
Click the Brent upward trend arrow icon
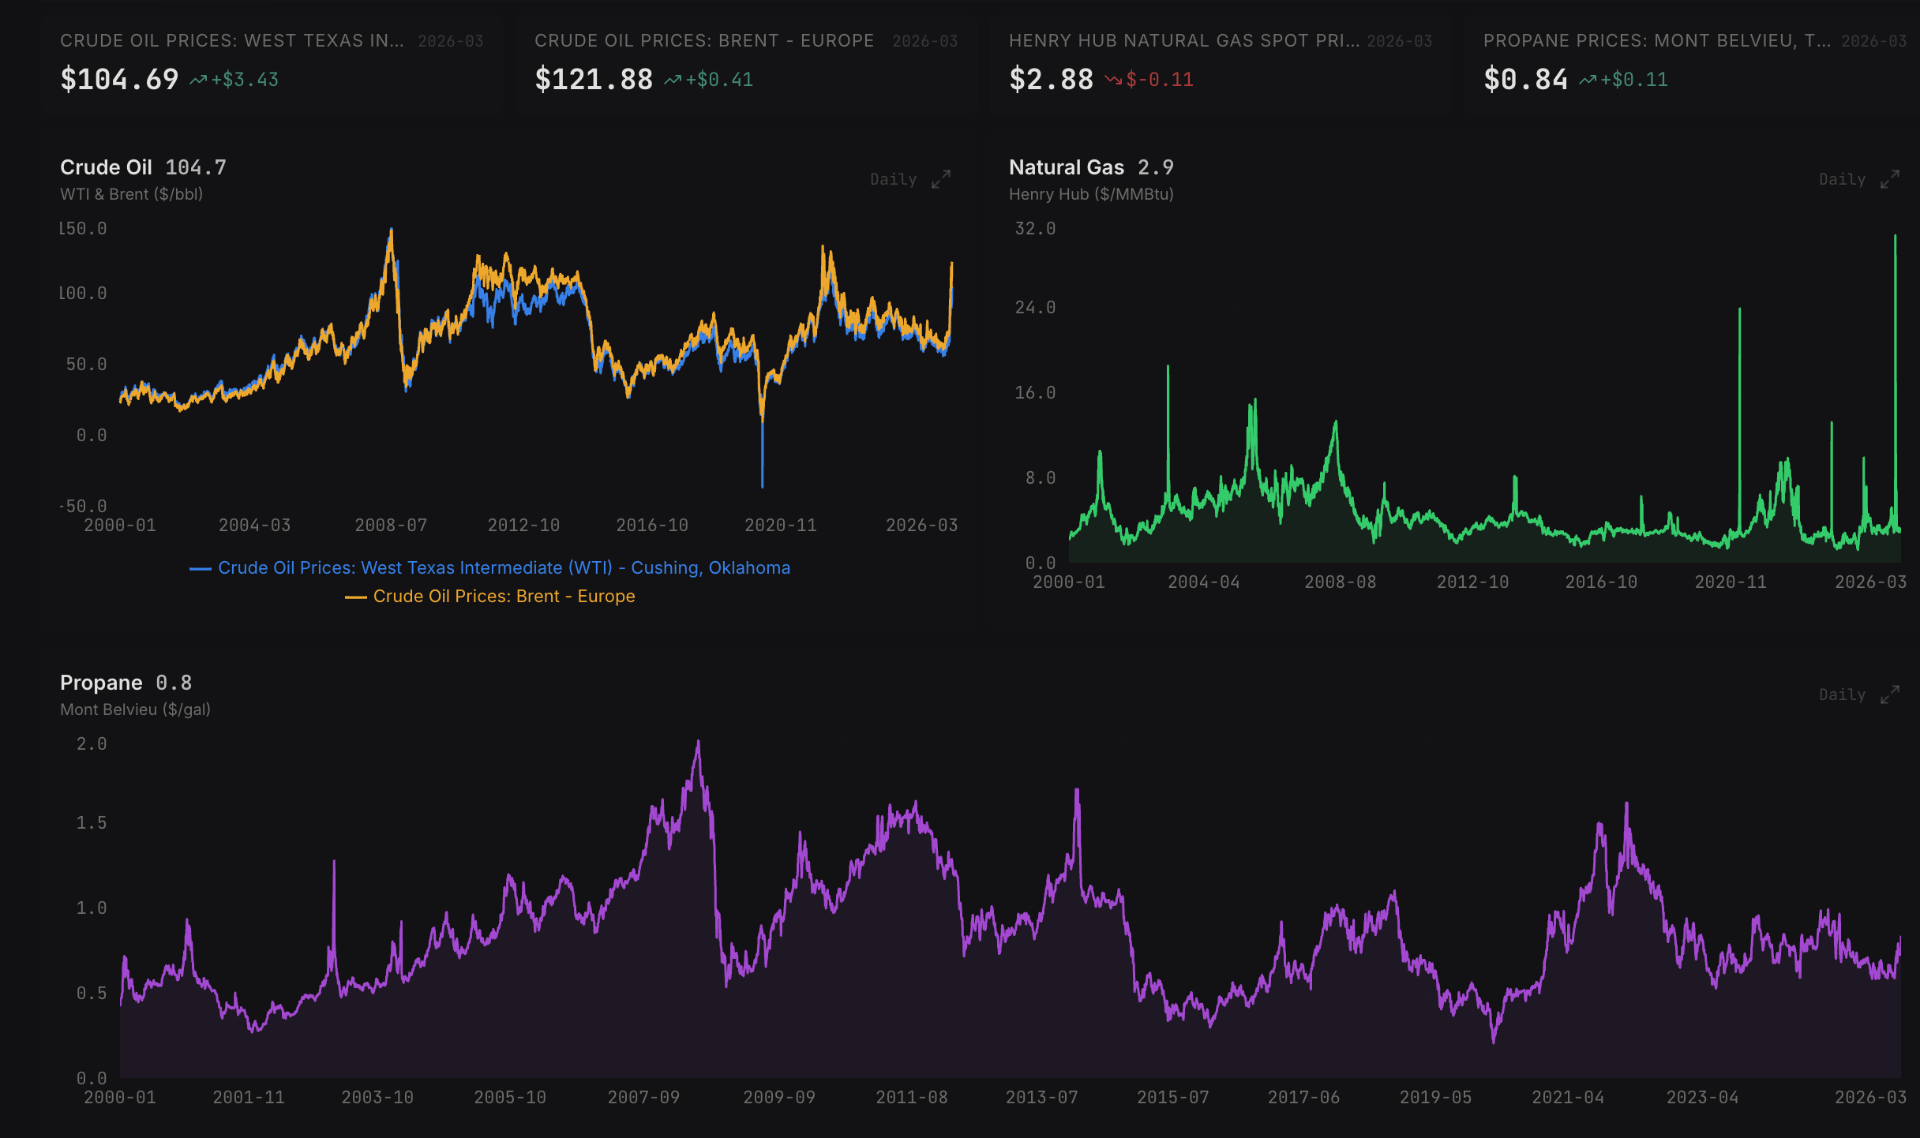click(672, 80)
